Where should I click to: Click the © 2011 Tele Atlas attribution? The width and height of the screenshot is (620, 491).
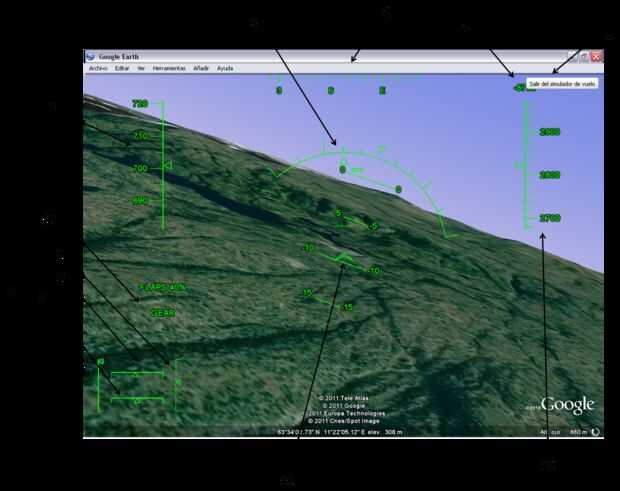pyautogui.click(x=343, y=398)
